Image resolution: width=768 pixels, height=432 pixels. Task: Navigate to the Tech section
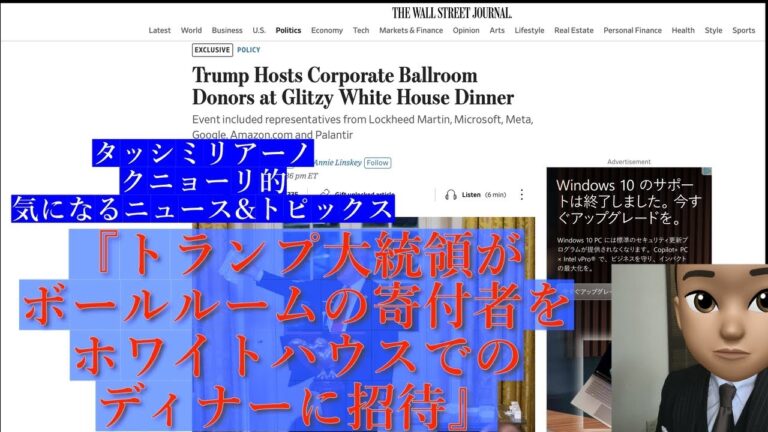tap(361, 30)
